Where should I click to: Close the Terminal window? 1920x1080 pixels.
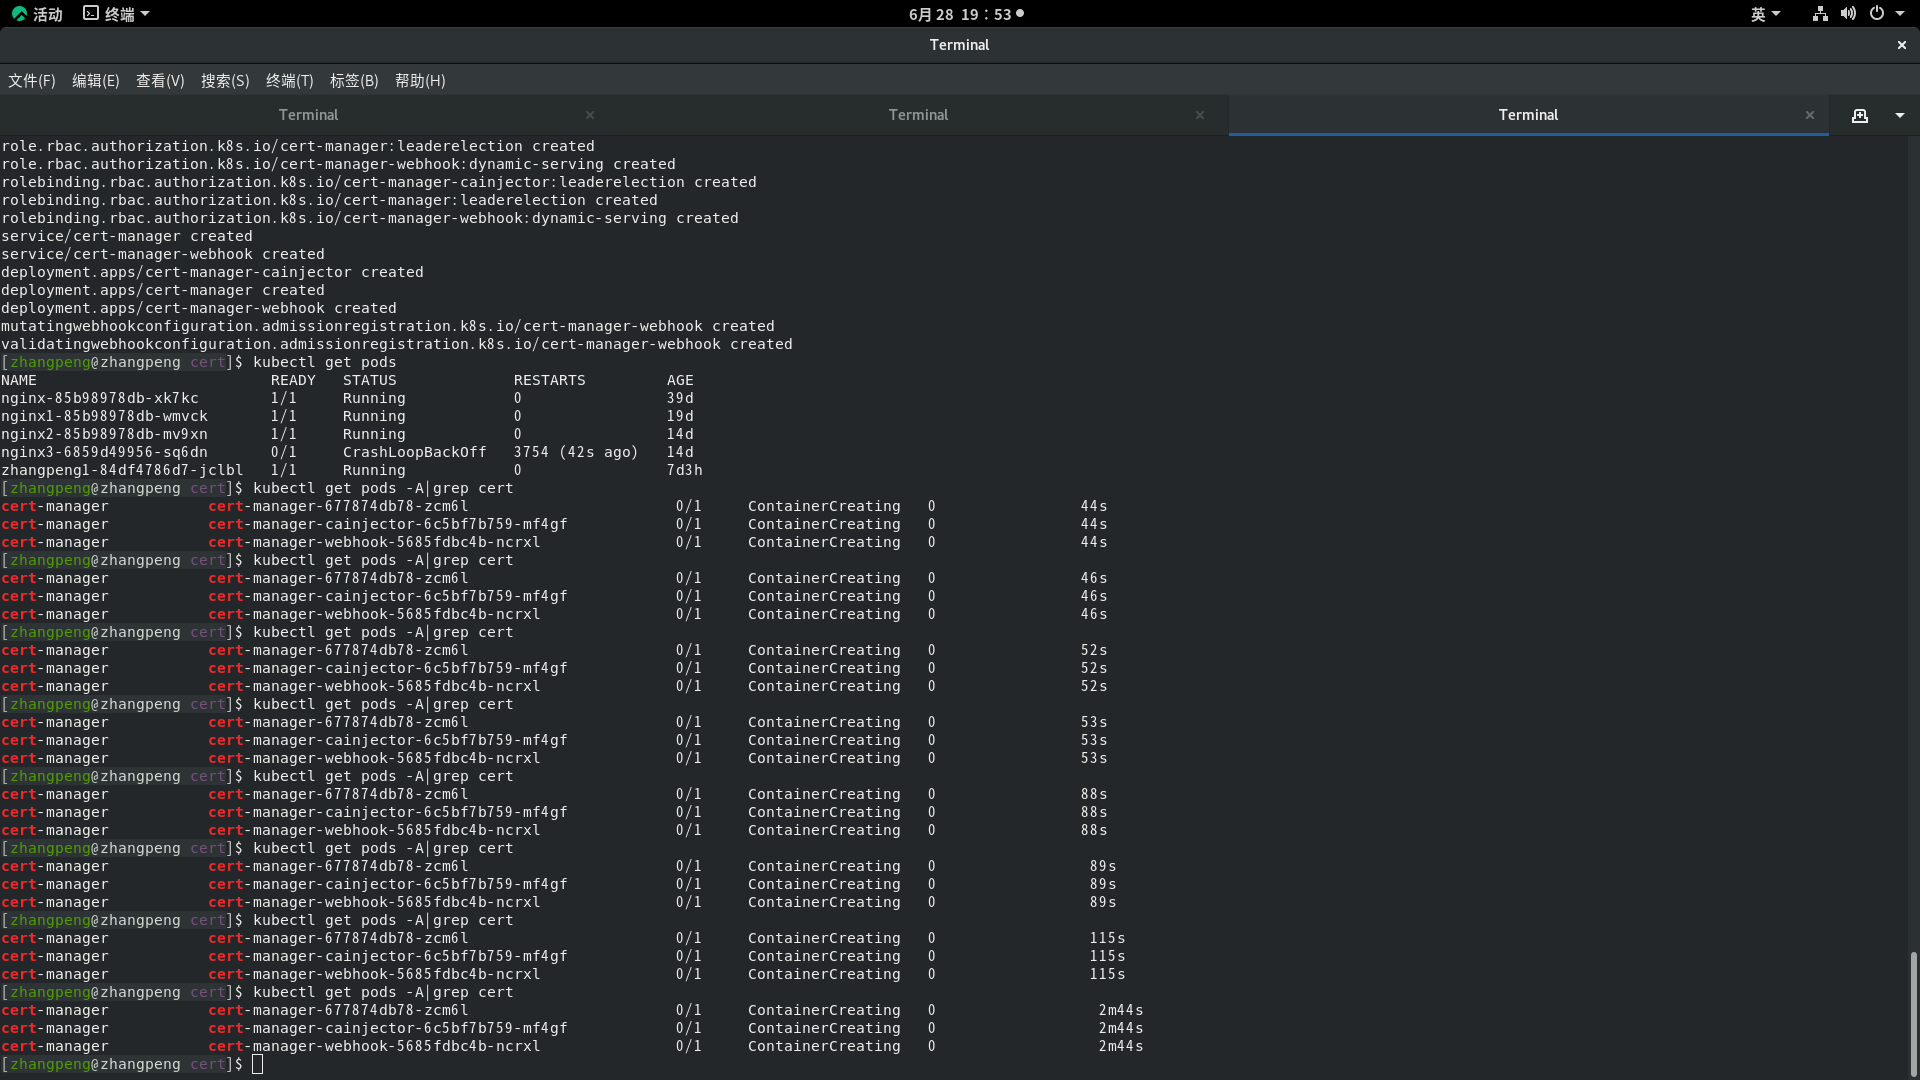pyautogui.click(x=1902, y=45)
